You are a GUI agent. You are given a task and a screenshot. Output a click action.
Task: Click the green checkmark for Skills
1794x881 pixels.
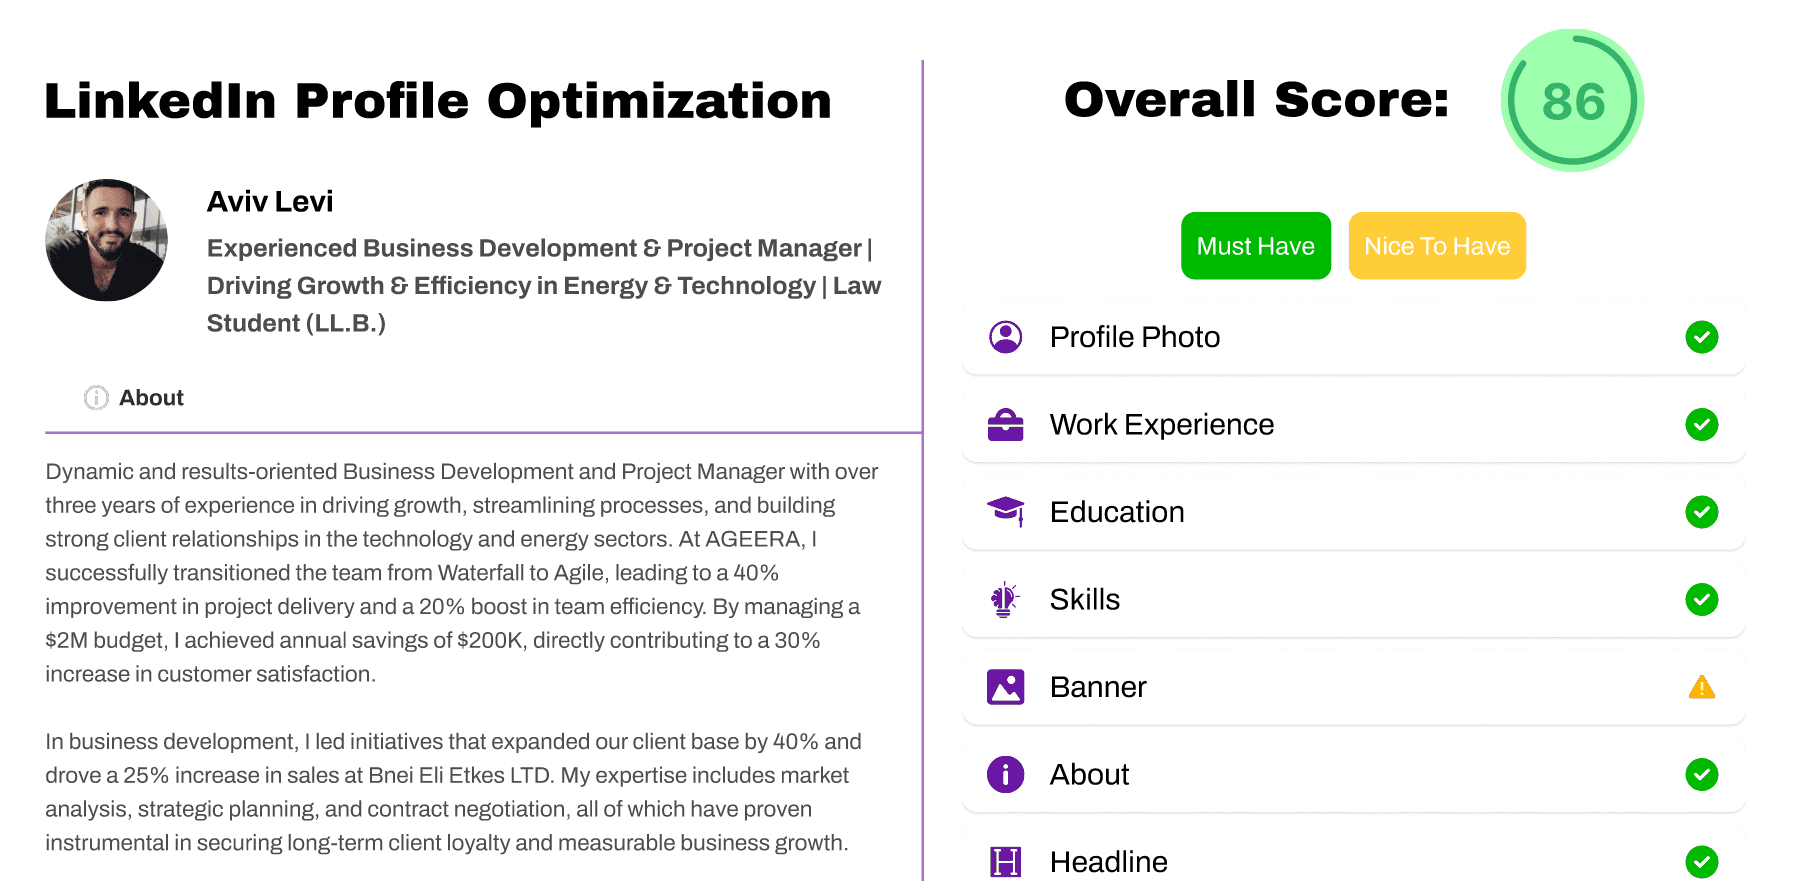(x=1701, y=600)
